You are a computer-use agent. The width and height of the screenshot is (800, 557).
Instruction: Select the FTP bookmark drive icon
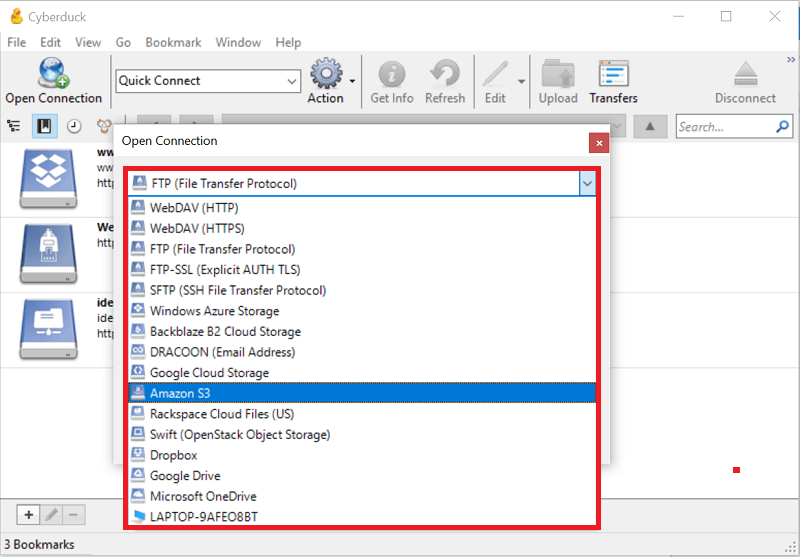[x=48, y=254]
